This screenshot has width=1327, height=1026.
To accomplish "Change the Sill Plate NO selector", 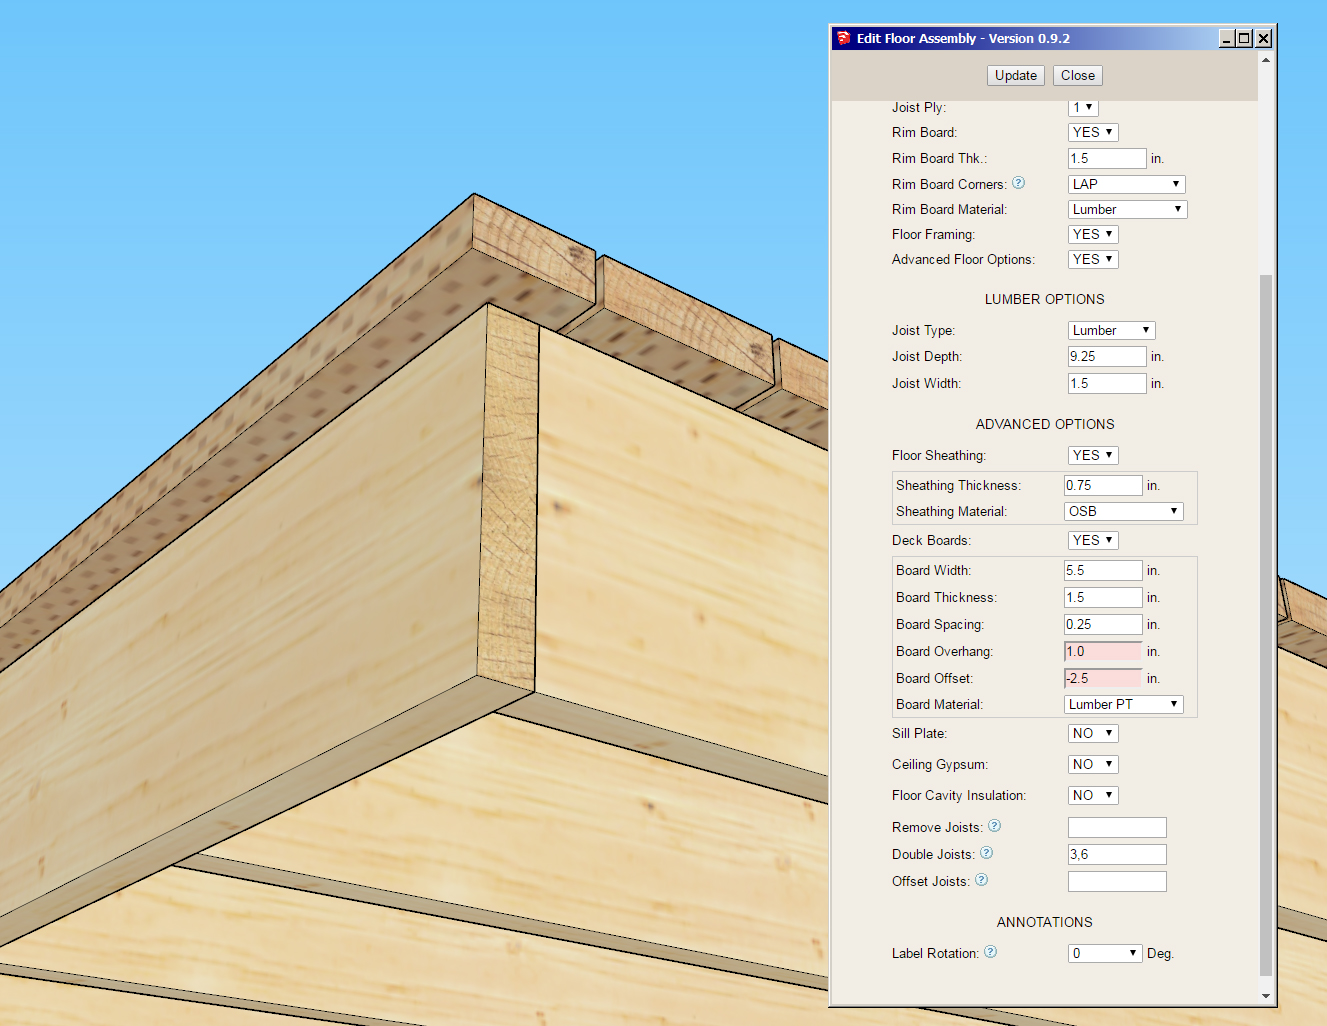I will click(x=1092, y=733).
